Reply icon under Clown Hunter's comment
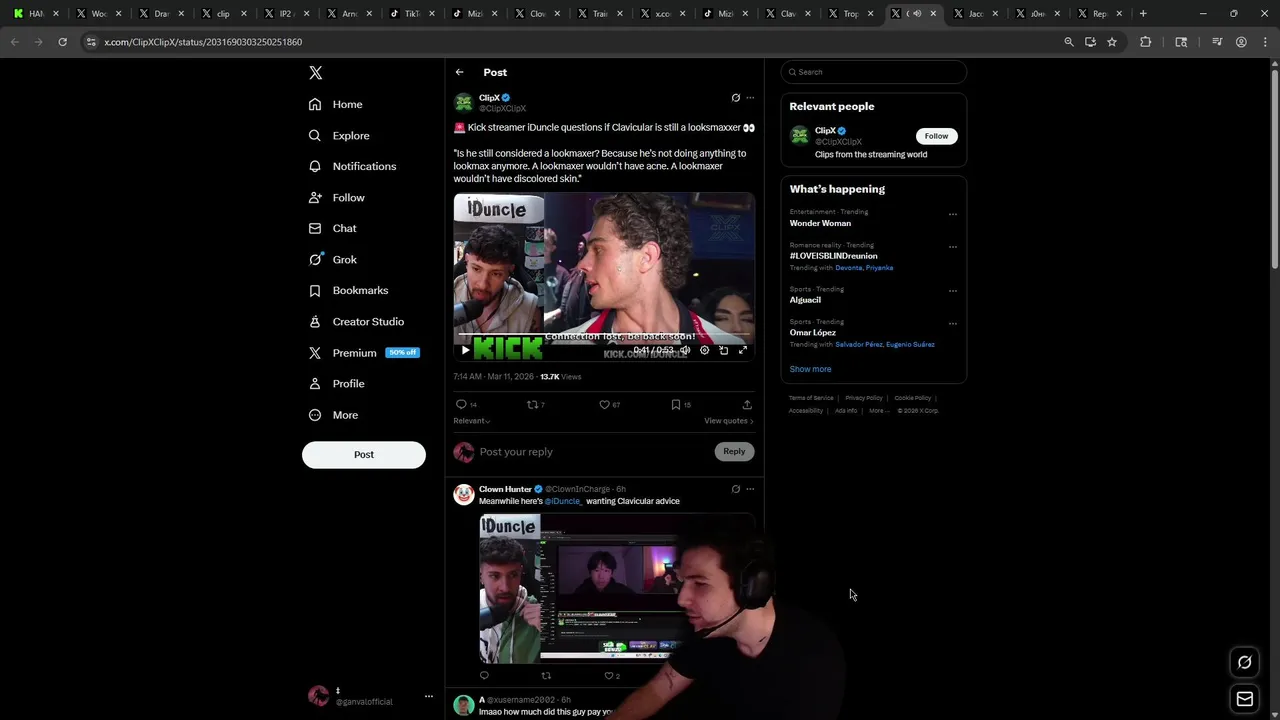The width and height of the screenshot is (1280, 720). [484, 676]
